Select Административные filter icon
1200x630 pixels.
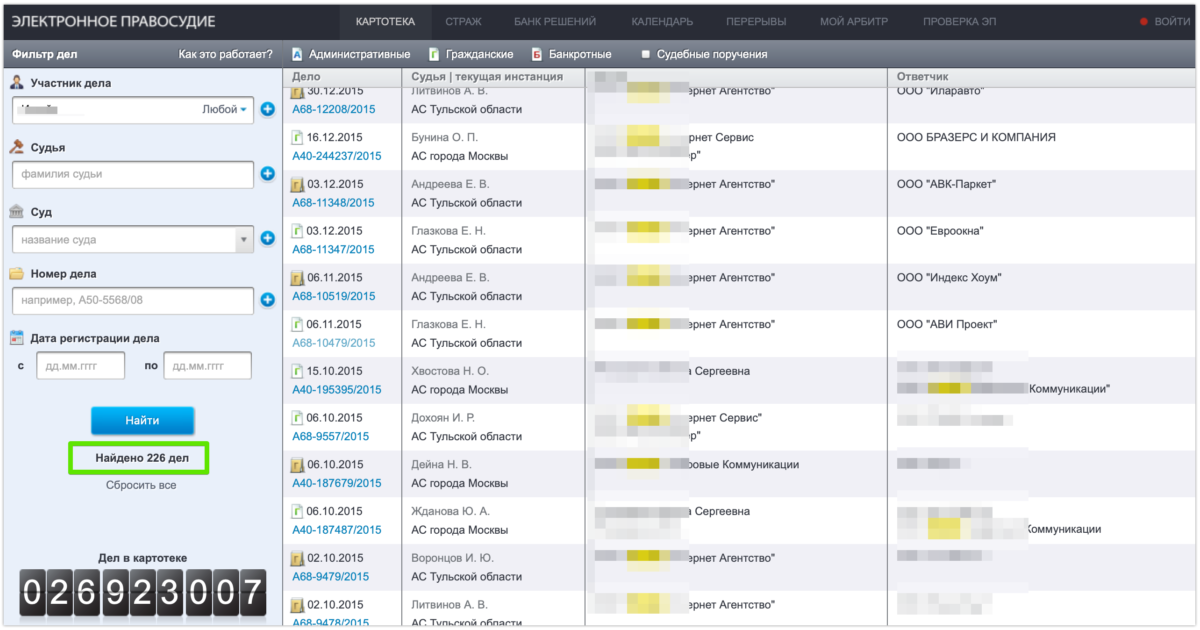pos(298,54)
